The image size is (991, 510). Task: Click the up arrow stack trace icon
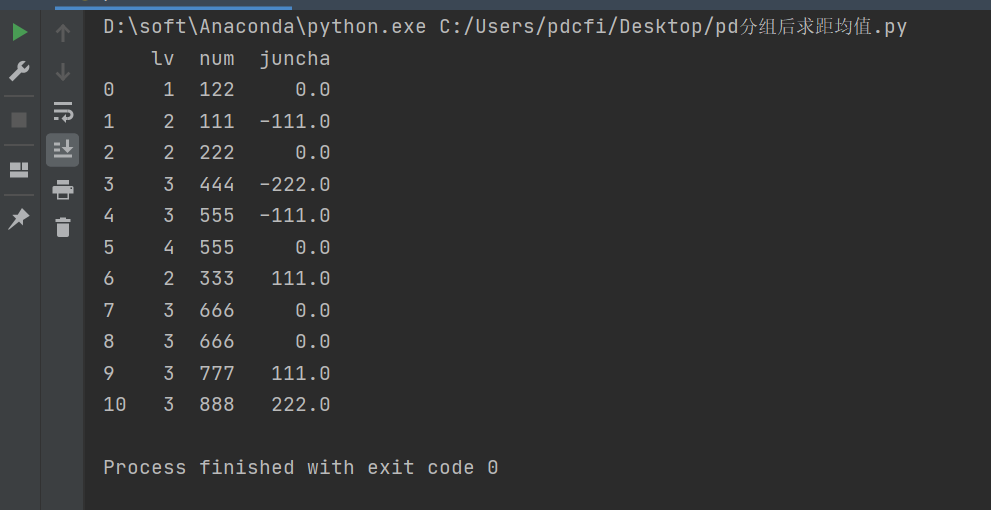point(63,33)
